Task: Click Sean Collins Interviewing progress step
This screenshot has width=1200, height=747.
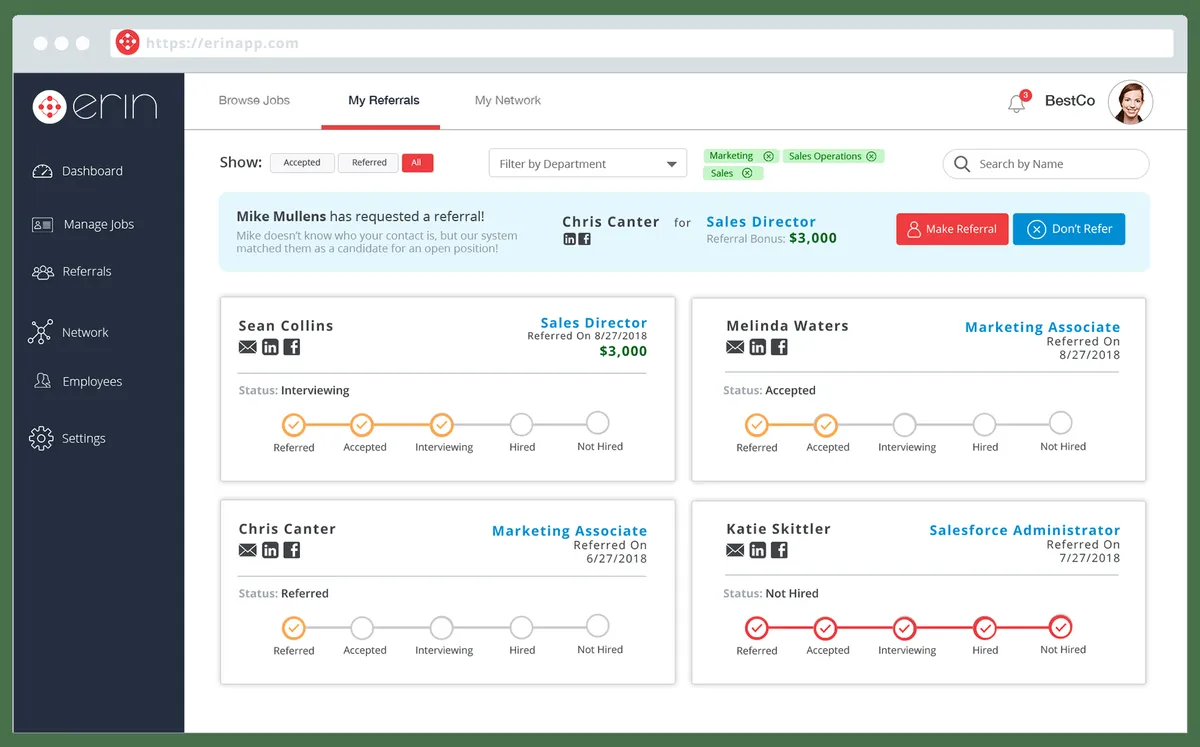Action: 442,425
